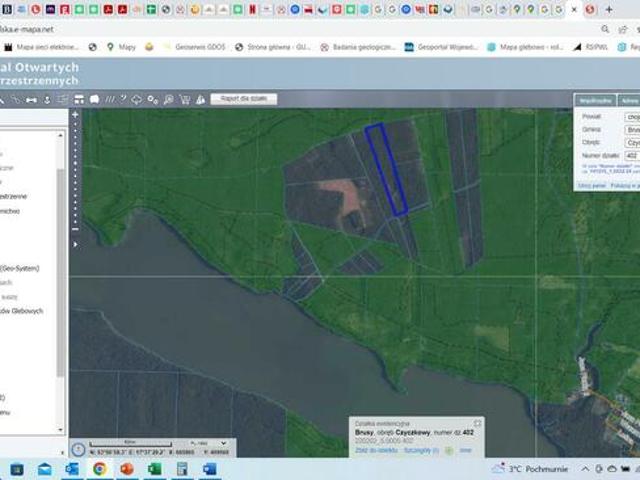Switch to the Współrzędne tab

595,100
